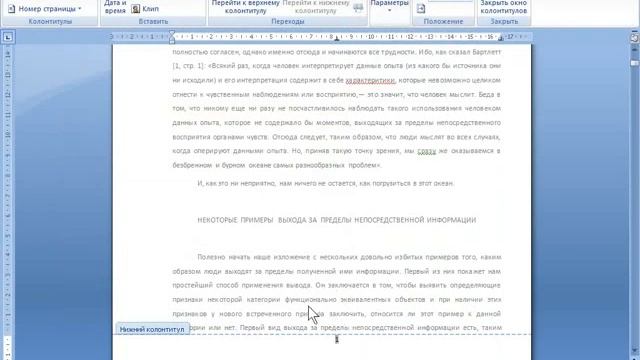Click the Дата и время button
Image resolution: width=640 pixels, height=360 pixels.
point(115,7)
